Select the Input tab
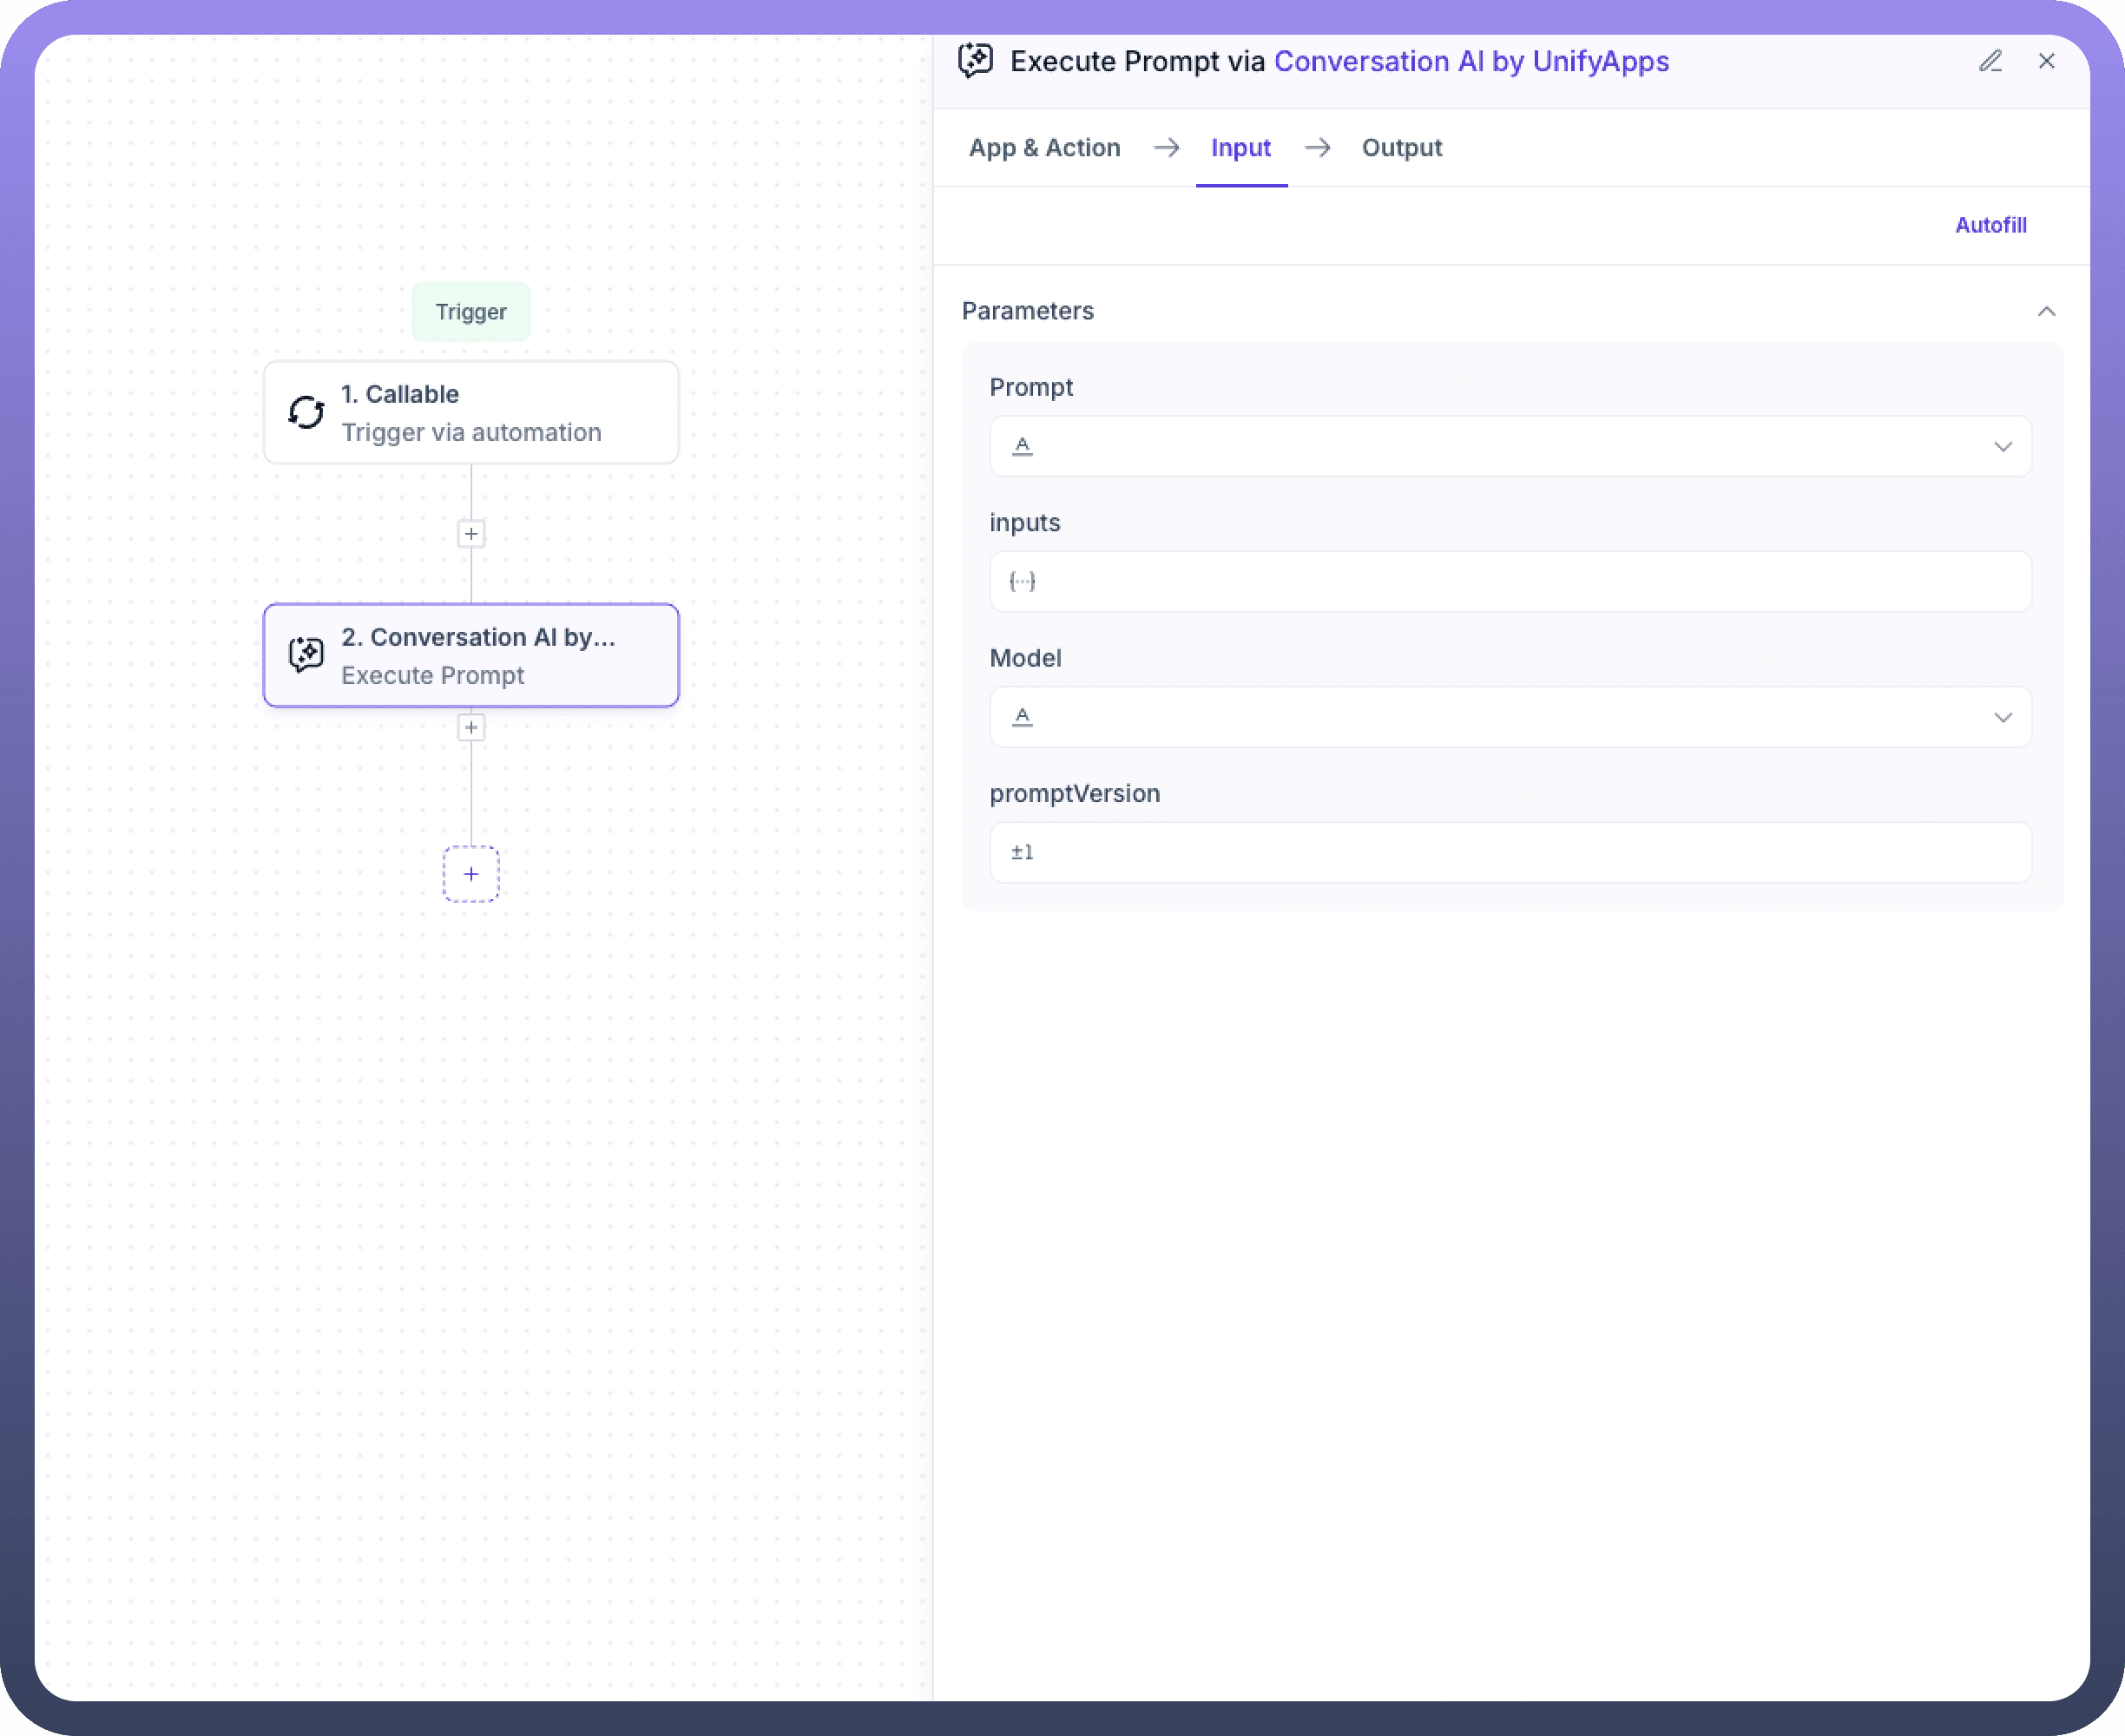The width and height of the screenshot is (2125, 1736). coord(1240,148)
